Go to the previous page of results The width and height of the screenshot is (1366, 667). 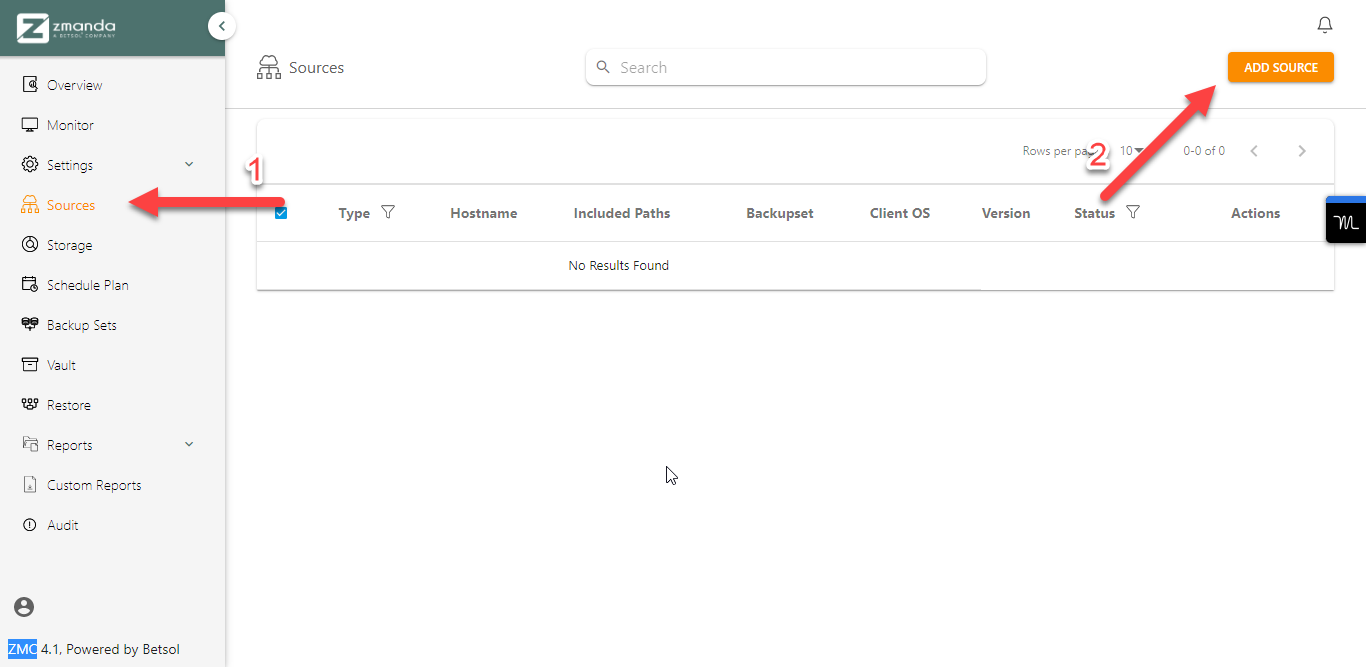point(1254,151)
